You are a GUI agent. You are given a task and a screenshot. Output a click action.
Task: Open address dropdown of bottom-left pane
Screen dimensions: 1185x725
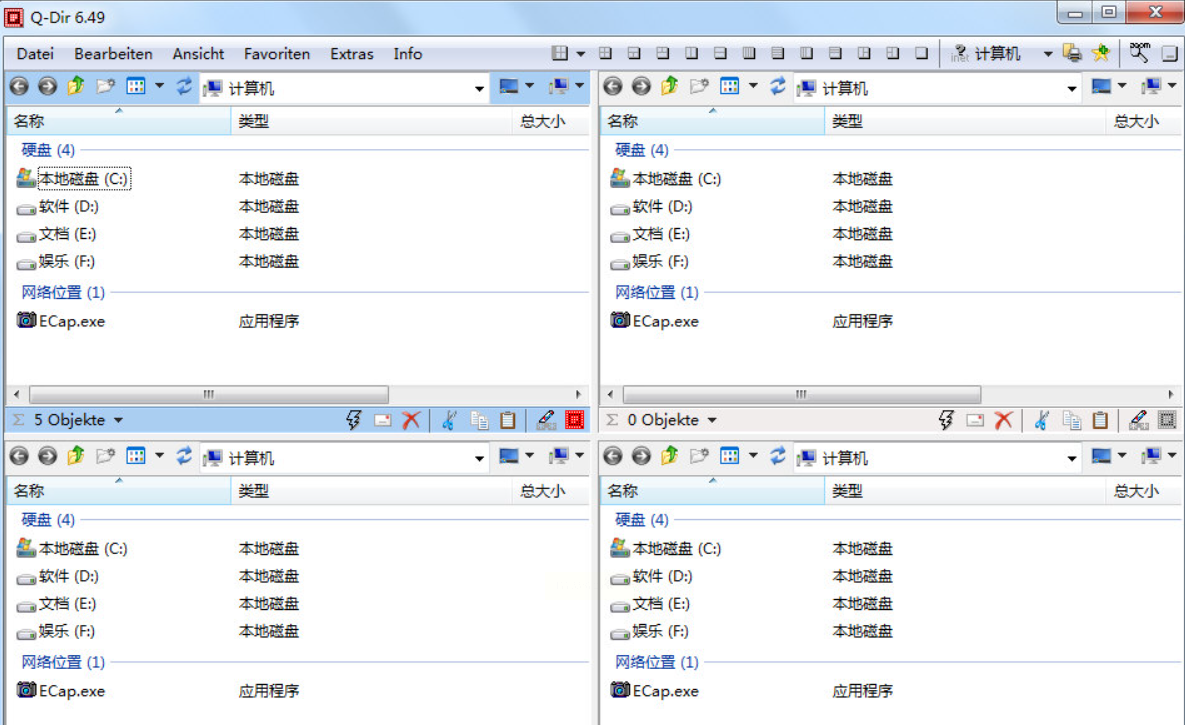pos(479,458)
